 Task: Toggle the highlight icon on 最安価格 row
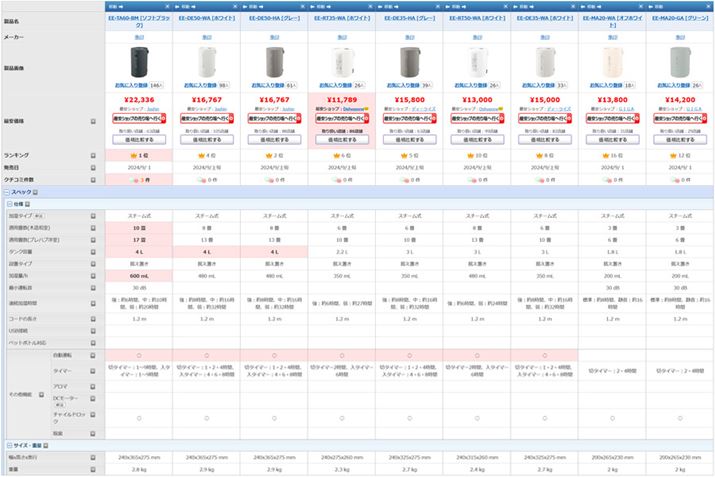click(93, 120)
